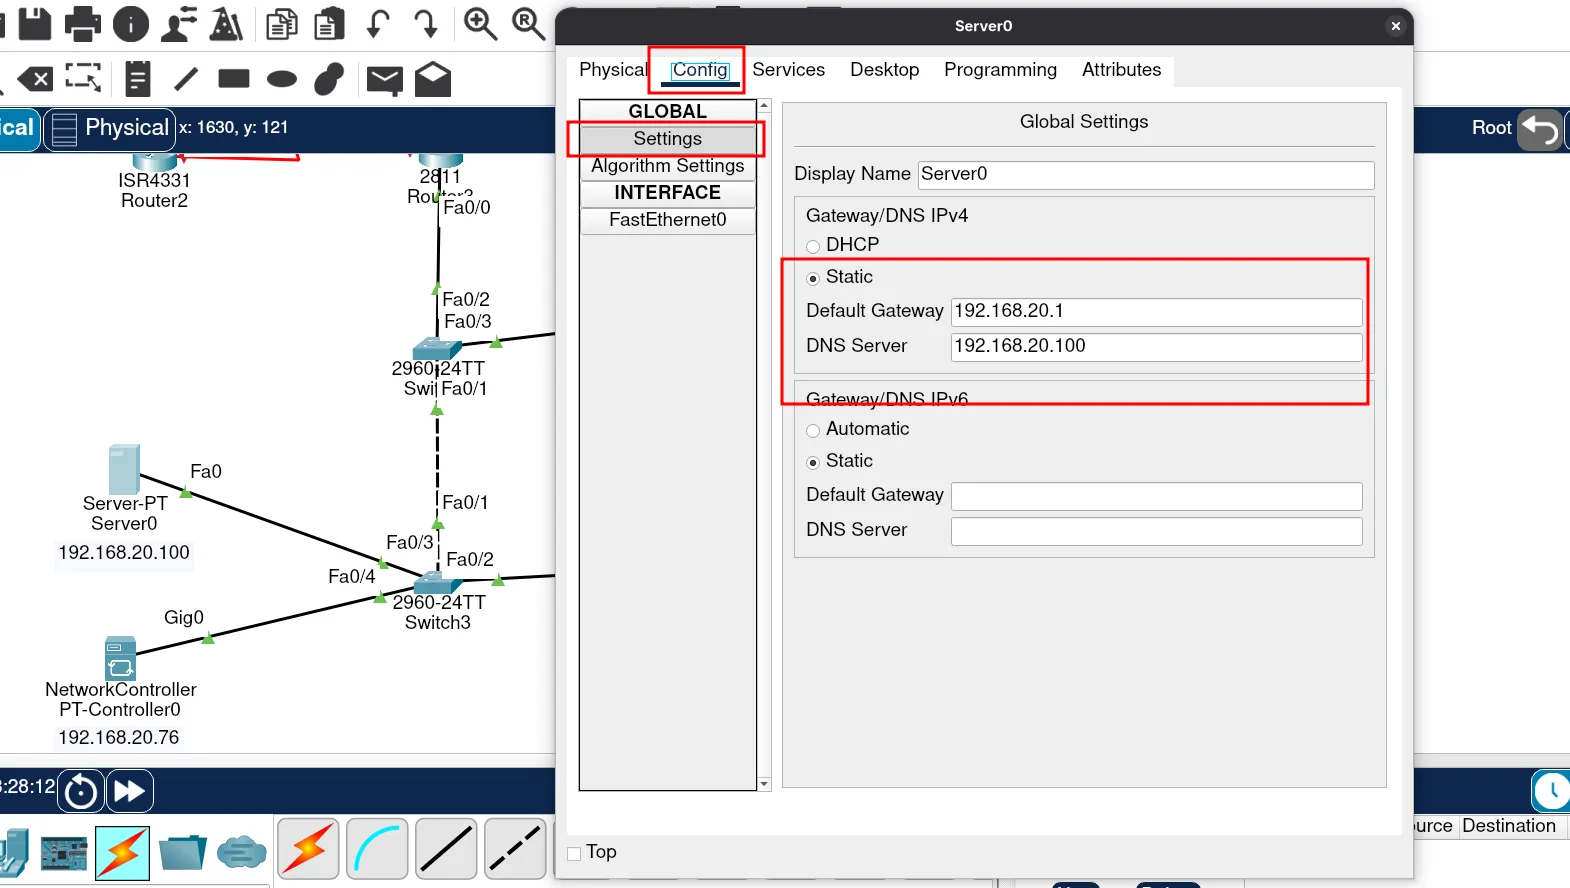
Task: Enable the Top checkbox
Action: point(574,853)
